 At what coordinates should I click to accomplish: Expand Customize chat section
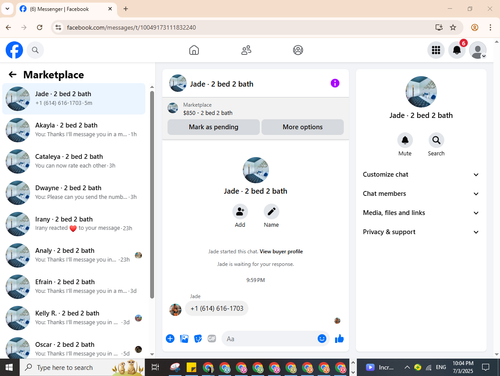(421, 174)
